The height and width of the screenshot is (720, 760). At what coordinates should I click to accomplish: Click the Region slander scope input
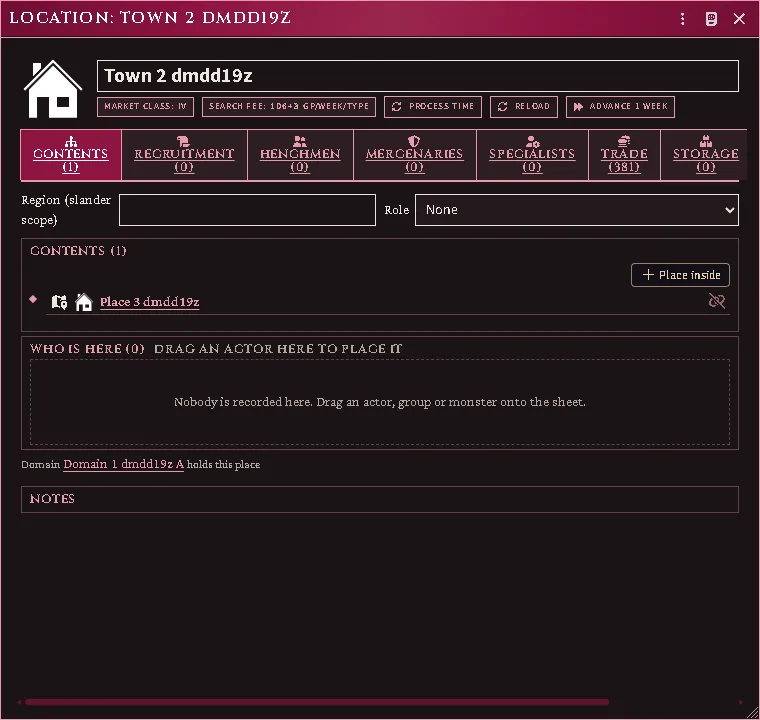pos(247,210)
